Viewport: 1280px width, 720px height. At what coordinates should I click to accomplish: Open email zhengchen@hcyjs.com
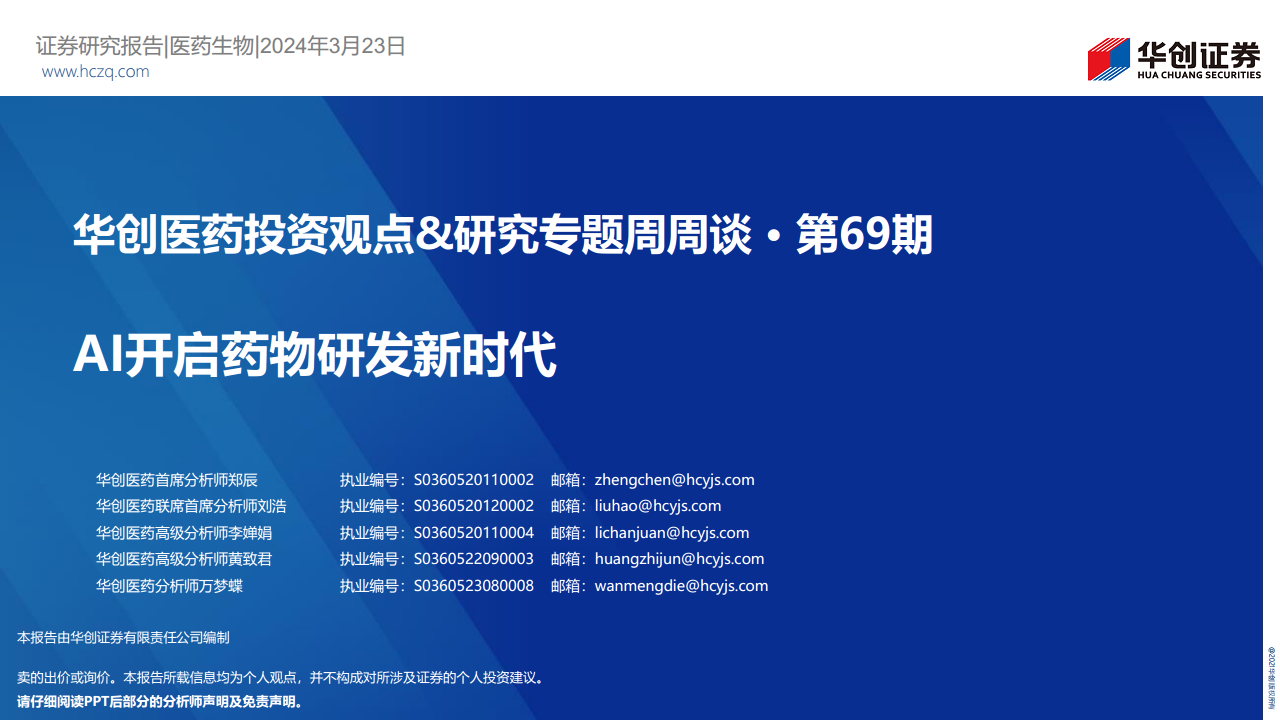pyautogui.click(x=674, y=480)
